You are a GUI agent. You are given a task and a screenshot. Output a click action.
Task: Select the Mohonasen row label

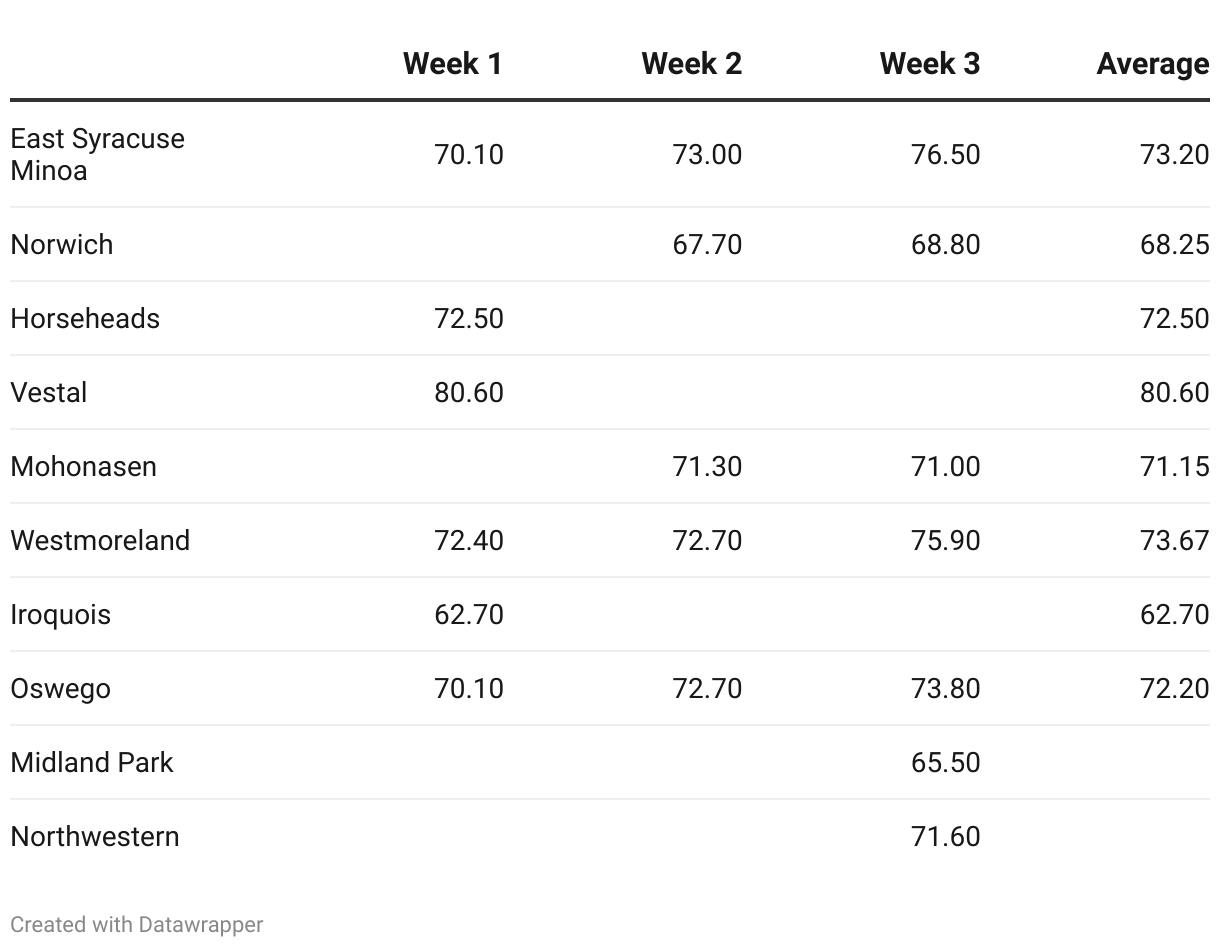[x=84, y=467]
